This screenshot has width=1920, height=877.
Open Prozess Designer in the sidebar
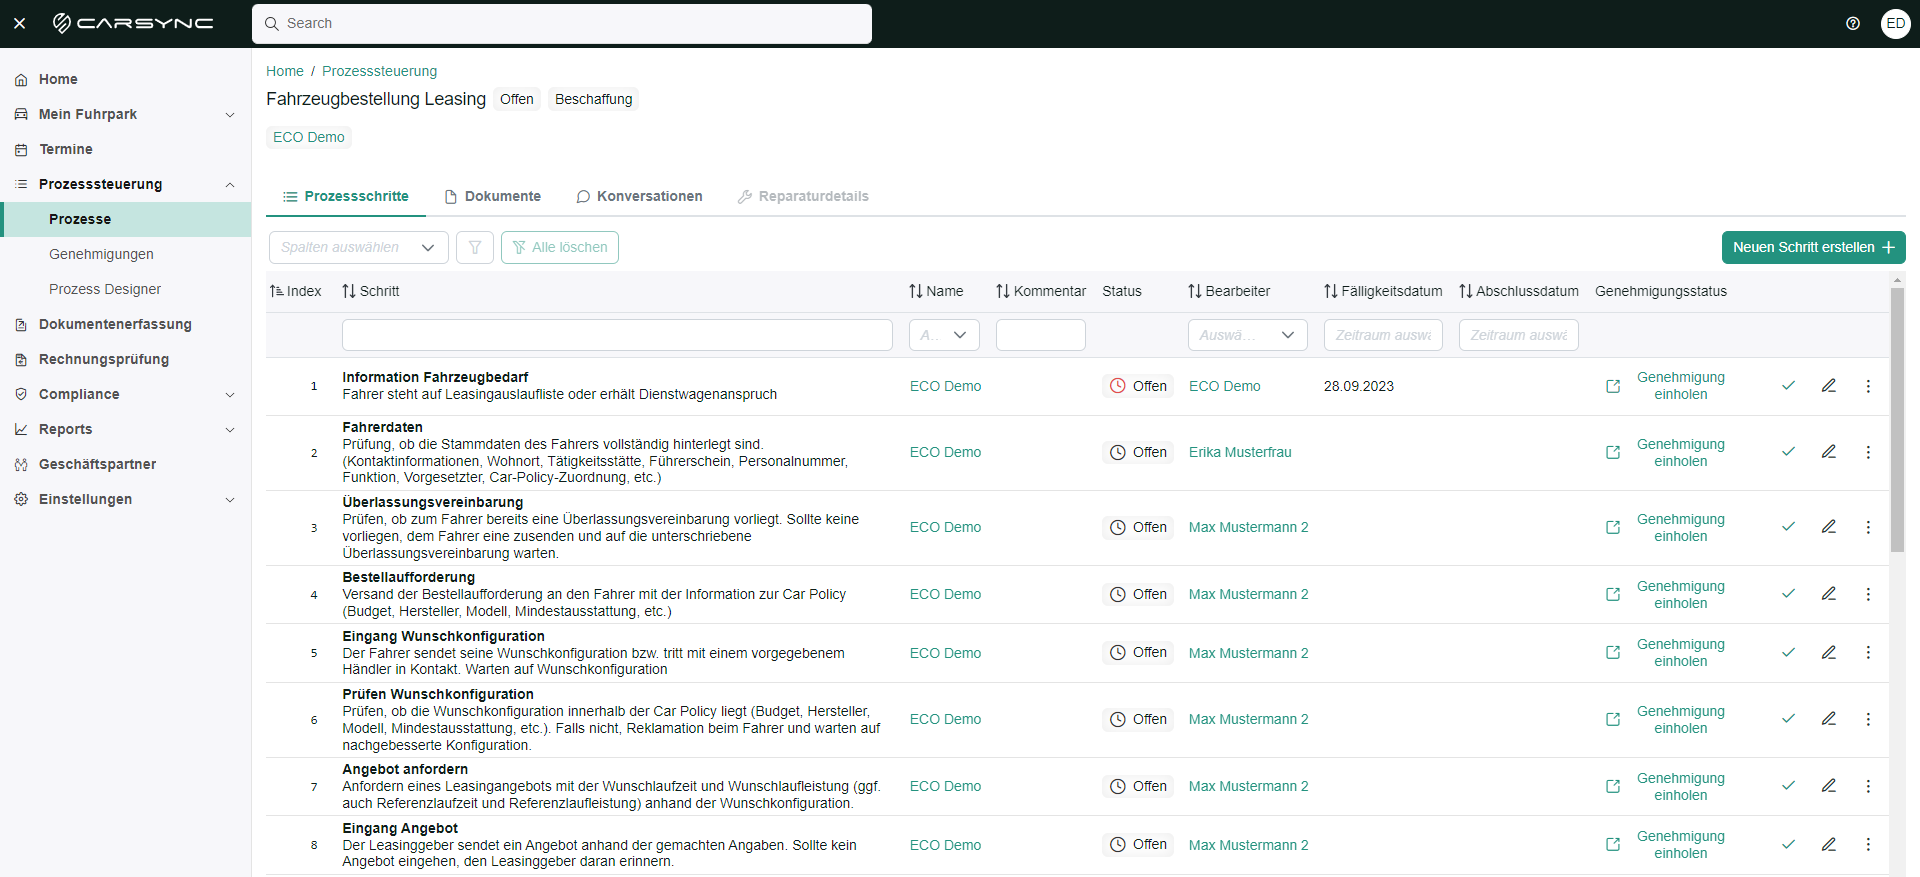pyautogui.click(x=105, y=289)
